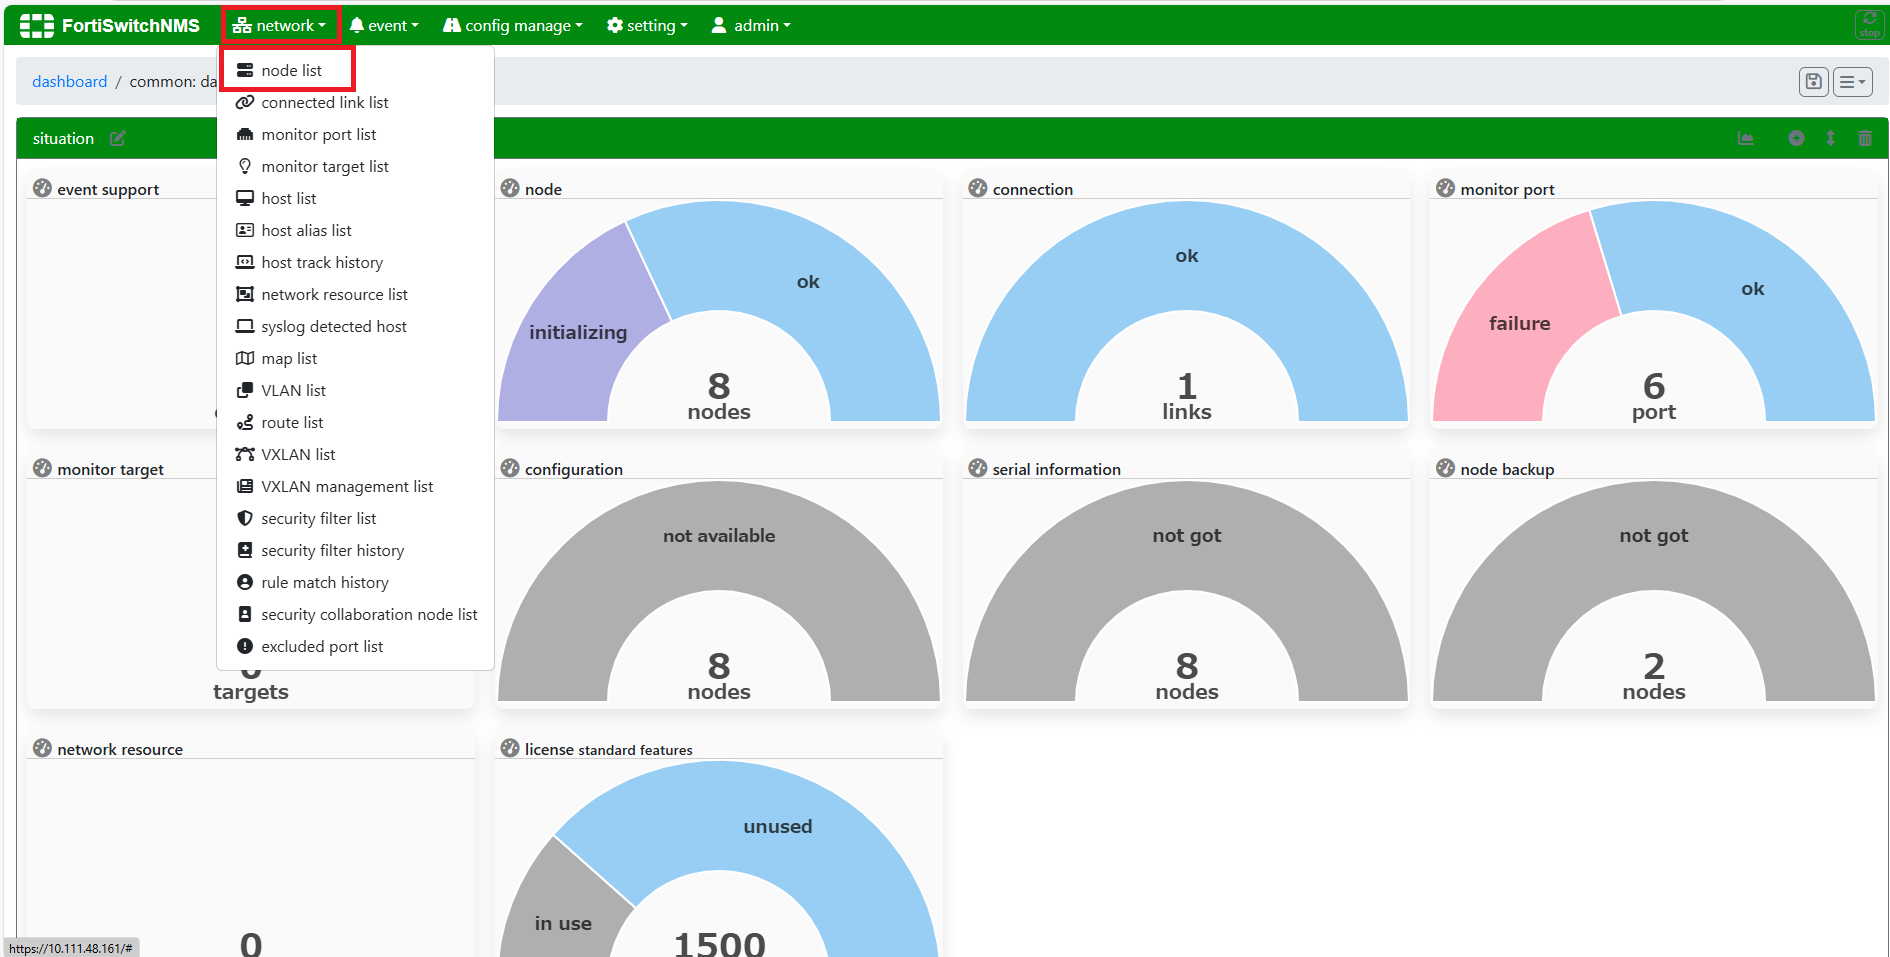Click the not got serial information segment

1187,536
